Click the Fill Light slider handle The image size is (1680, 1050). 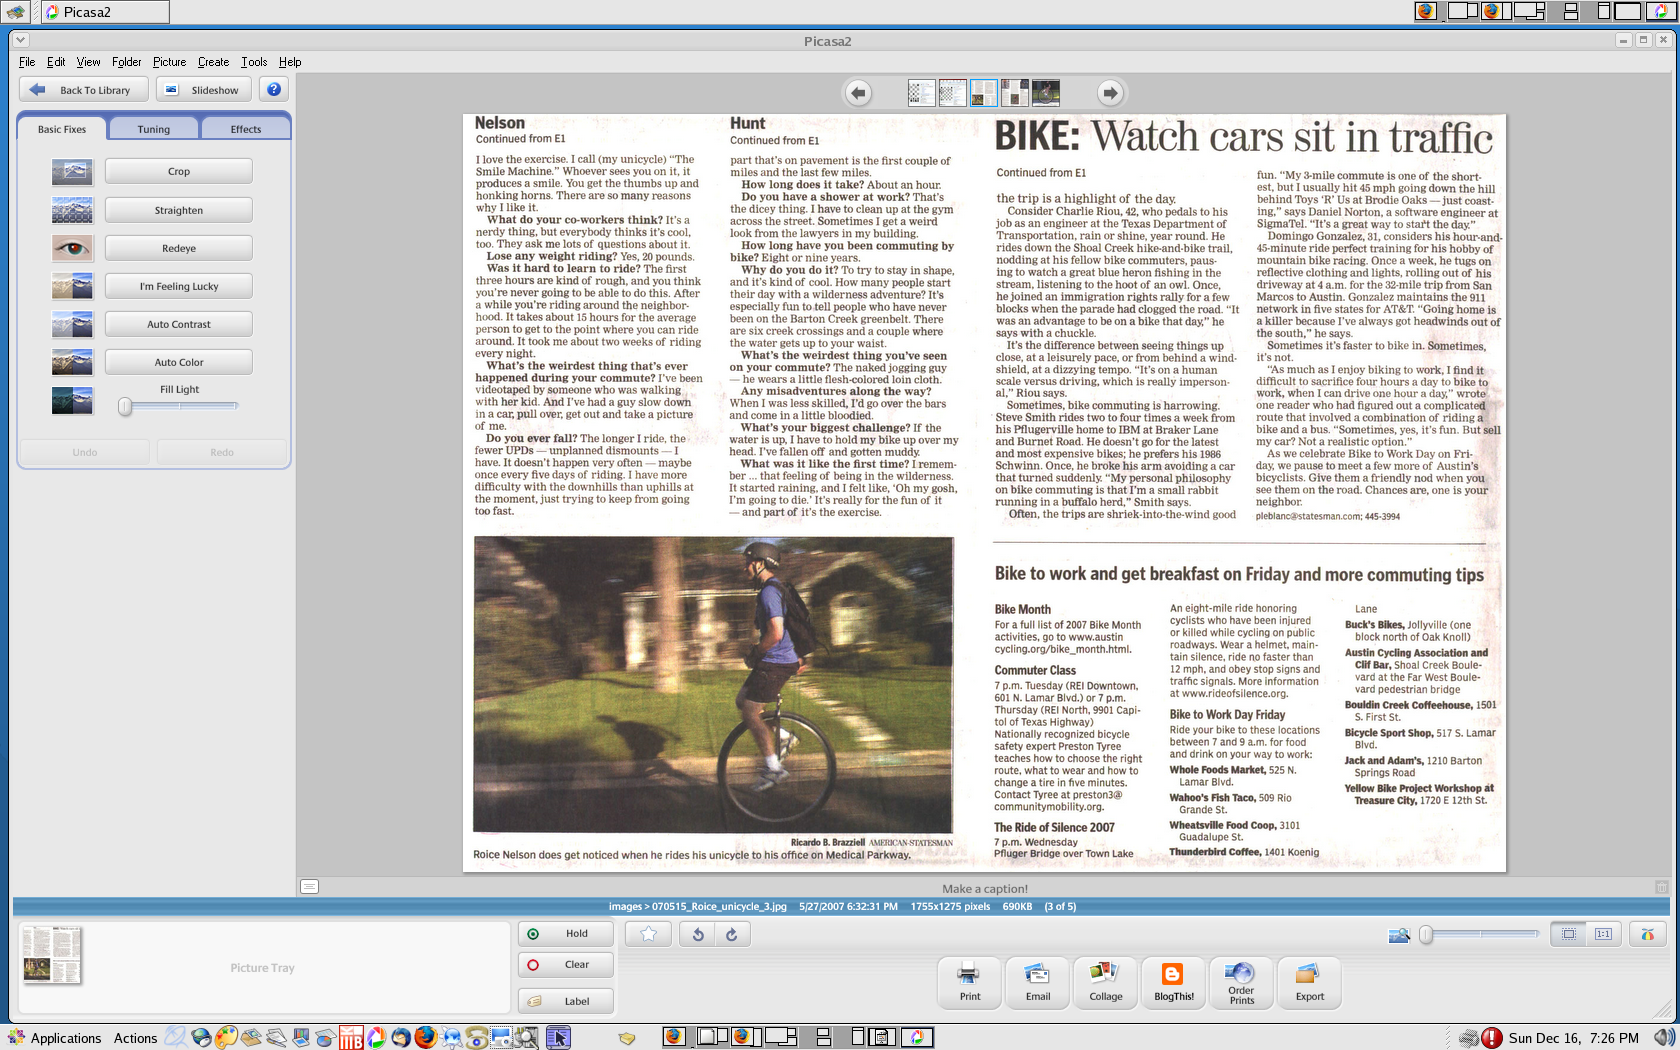coord(125,406)
